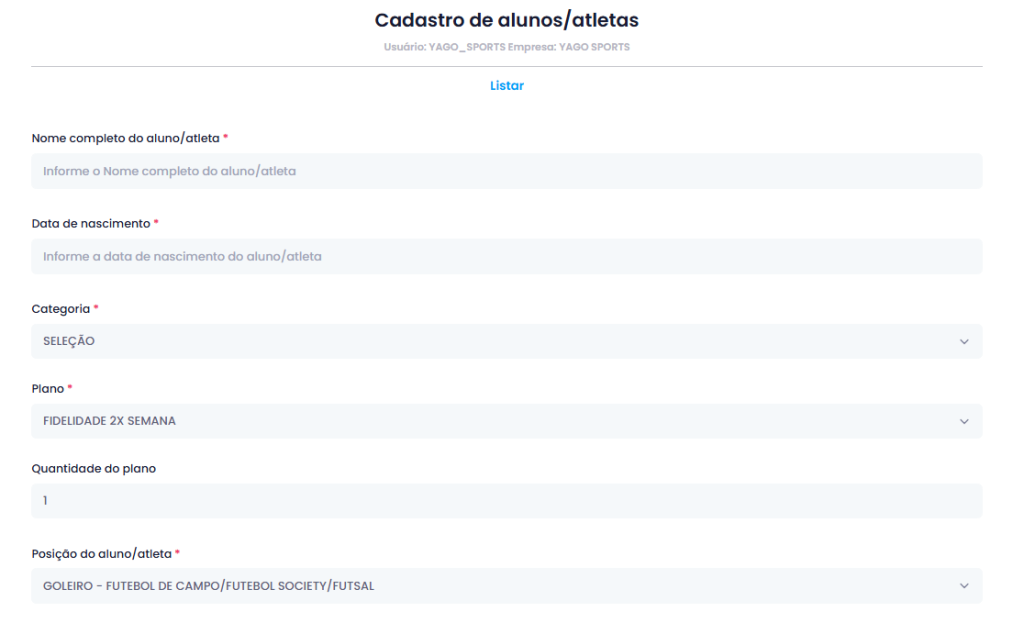Click the chevron arrow of the Categoria field
Screen dimensions: 1024x623
[x=964, y=342]
